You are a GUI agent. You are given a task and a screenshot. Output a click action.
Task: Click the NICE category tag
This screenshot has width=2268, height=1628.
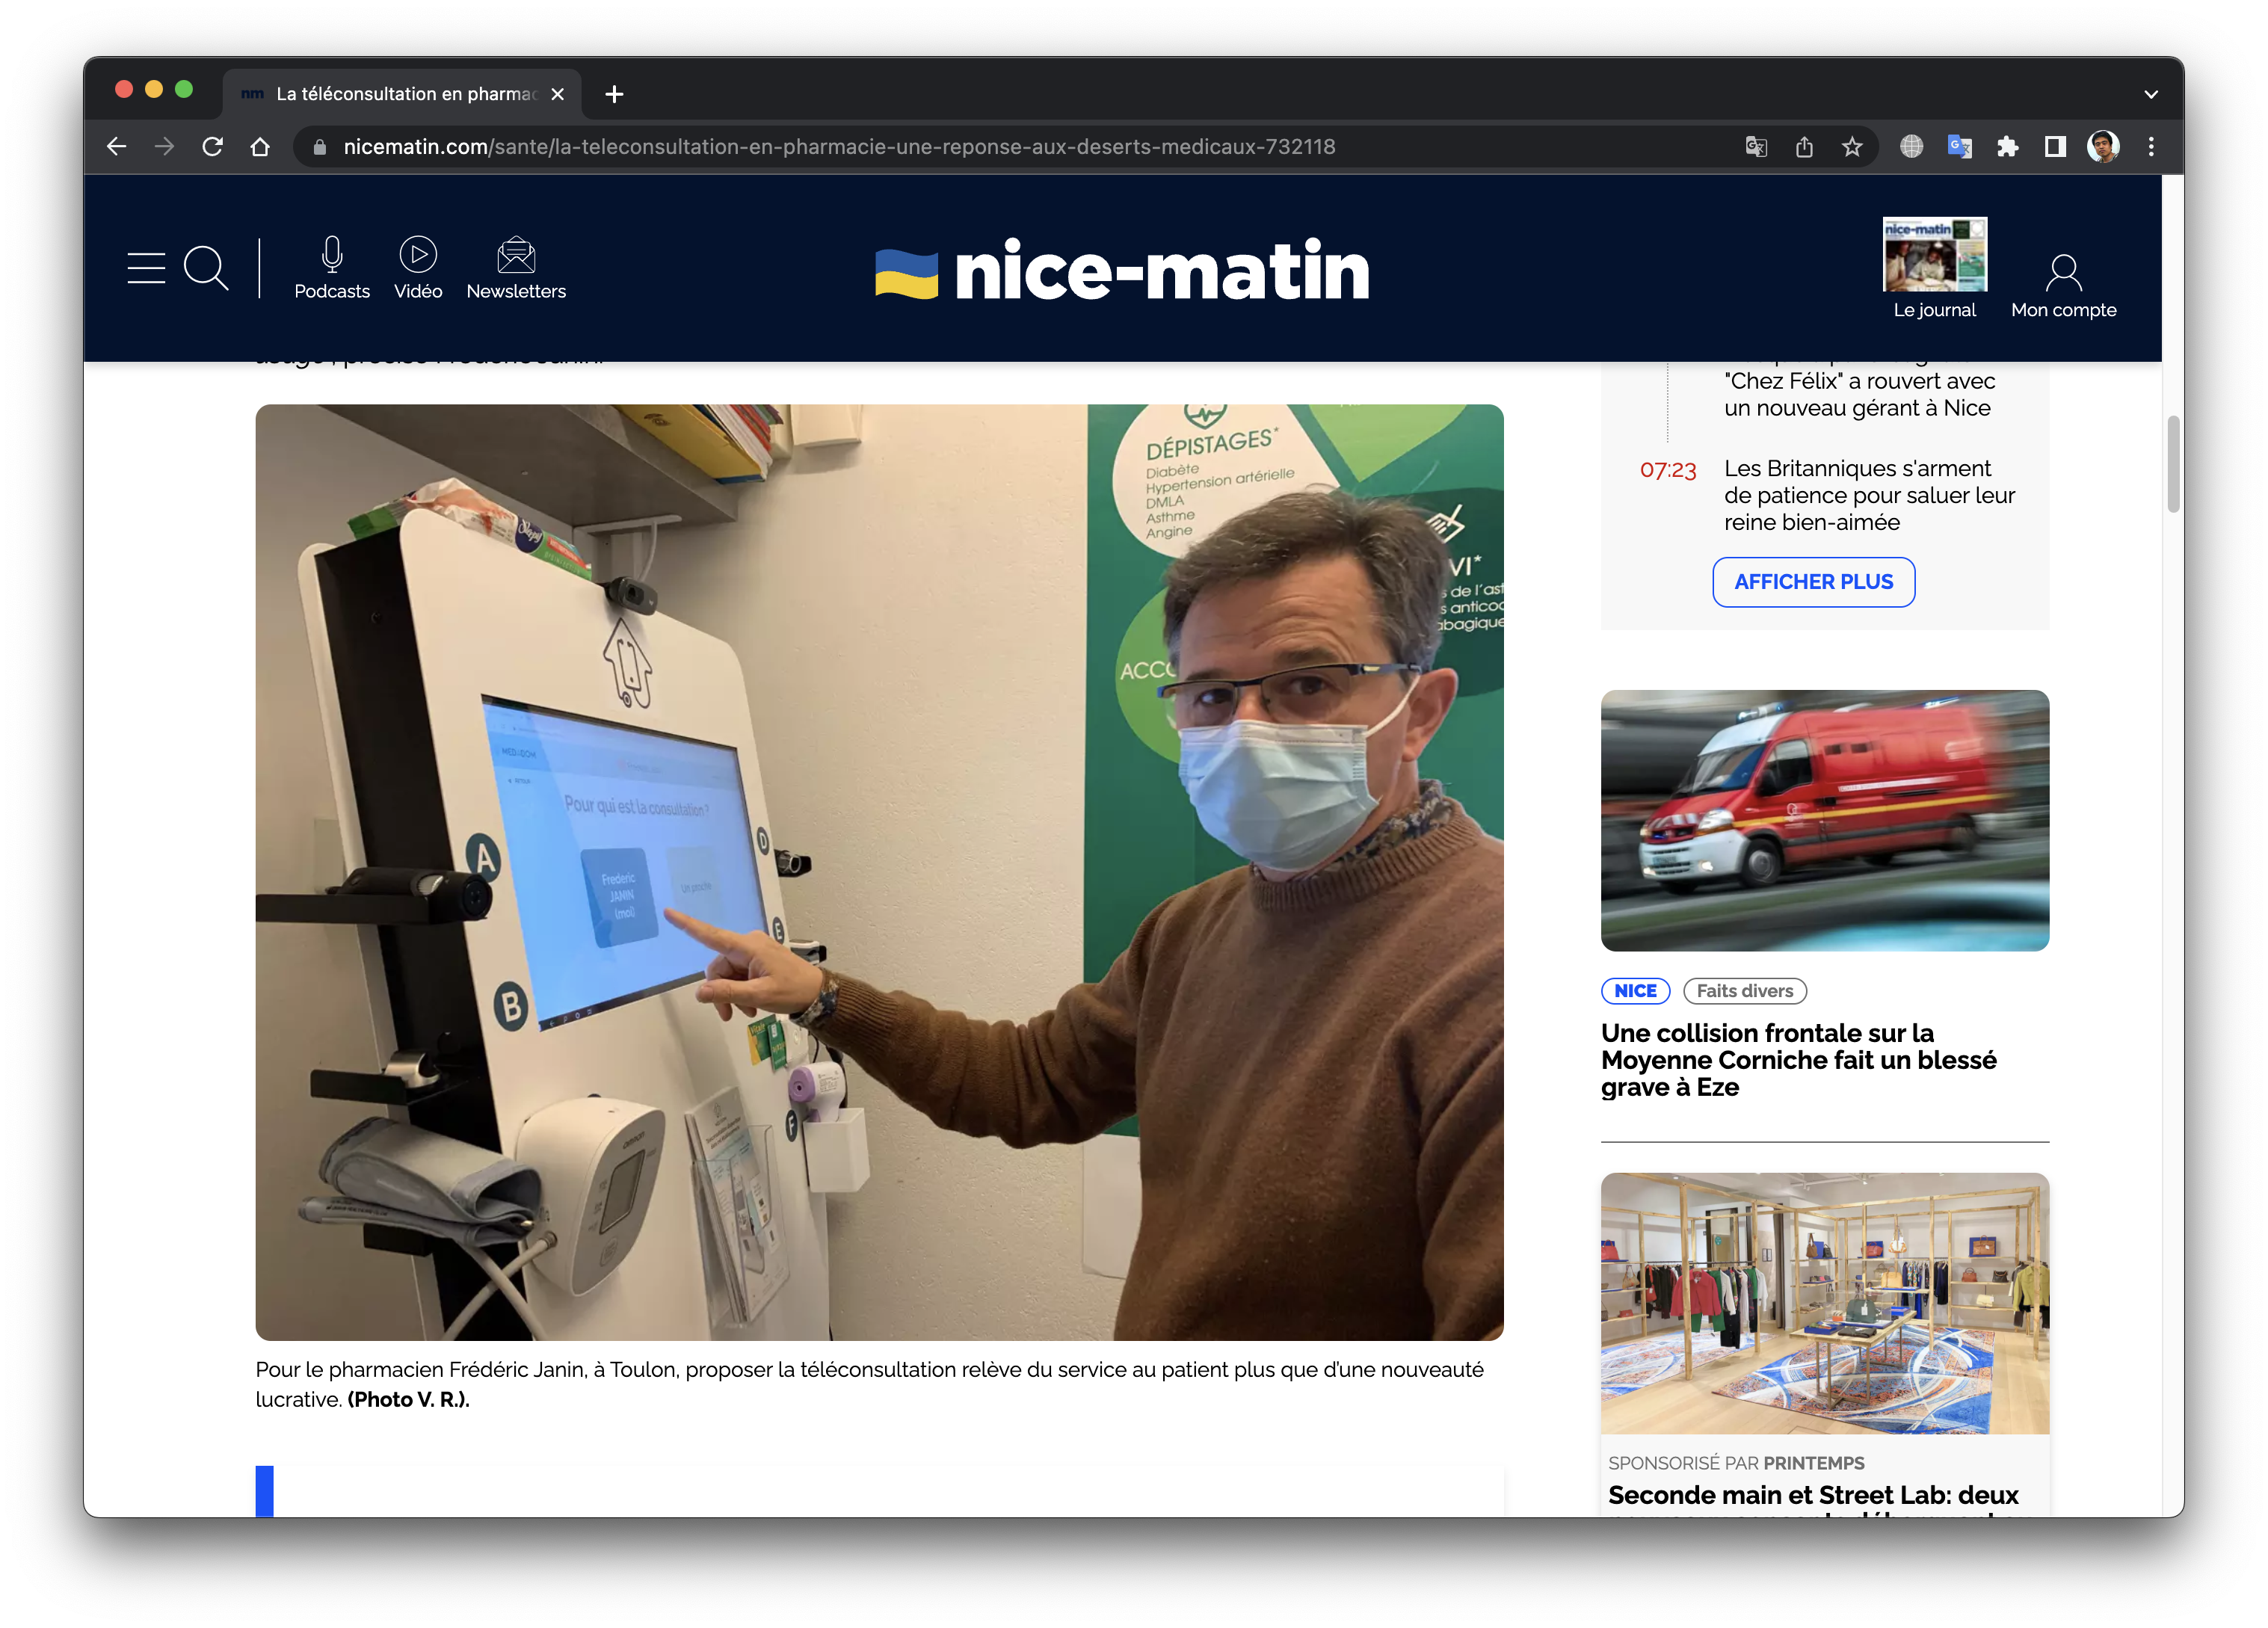click(1635, 991)
